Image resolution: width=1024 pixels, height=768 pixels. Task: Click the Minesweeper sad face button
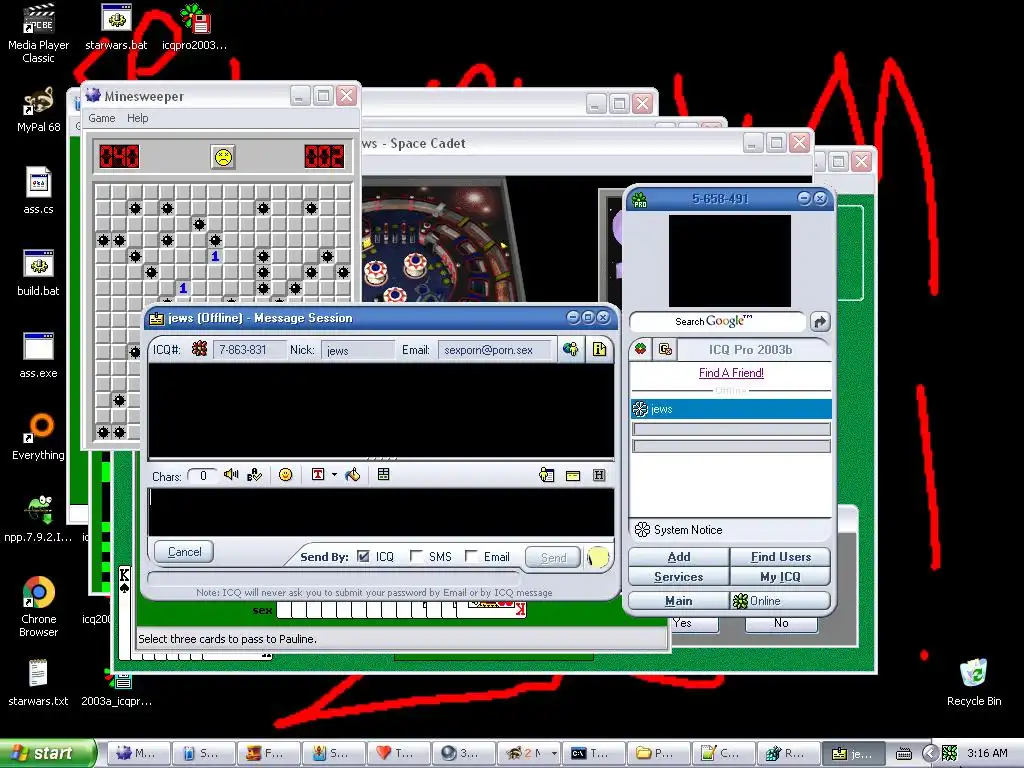point(223,157)
